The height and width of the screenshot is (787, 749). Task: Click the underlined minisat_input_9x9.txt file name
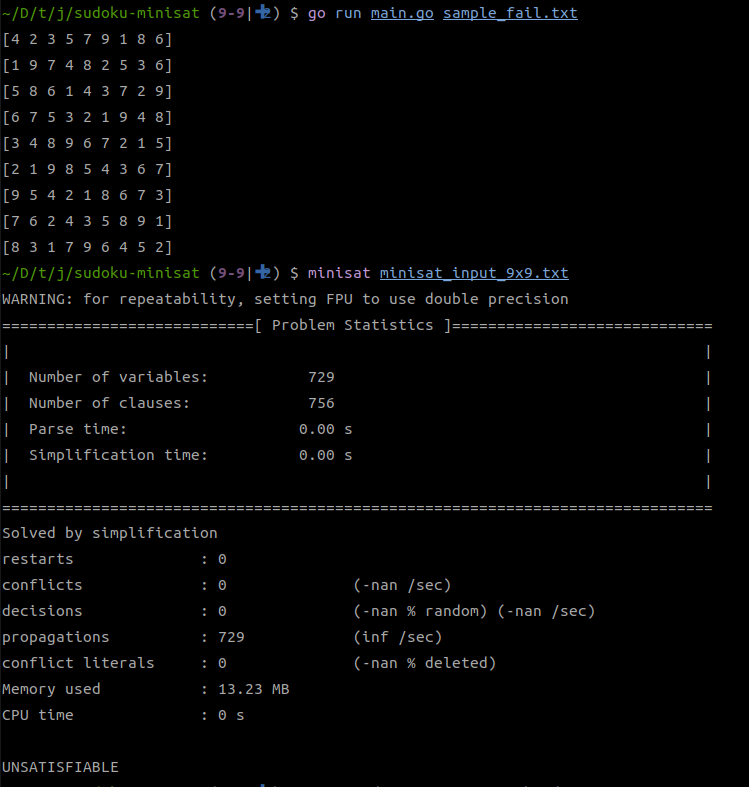pyautogui.click(x=474, y=273)
